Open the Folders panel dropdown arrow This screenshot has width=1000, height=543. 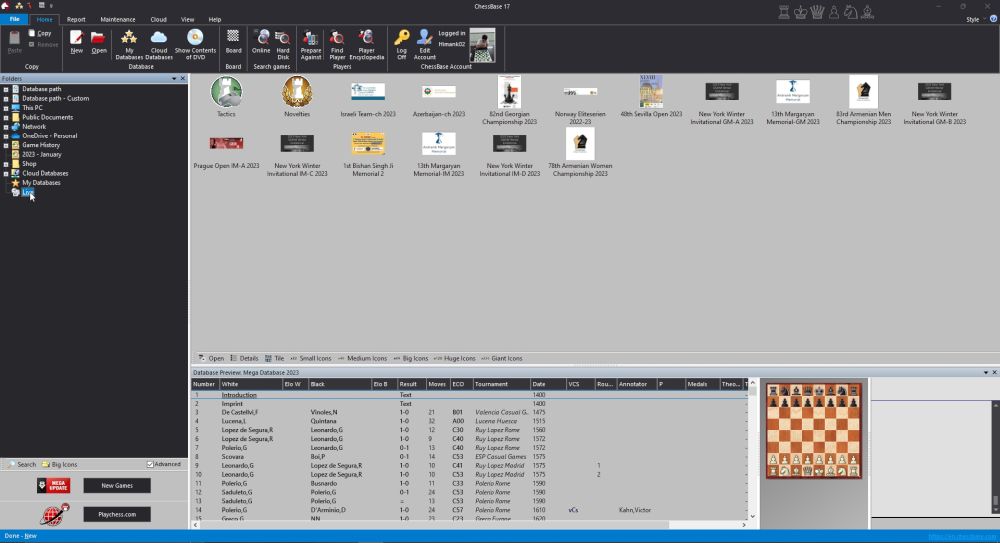click(x=174, y=78)
